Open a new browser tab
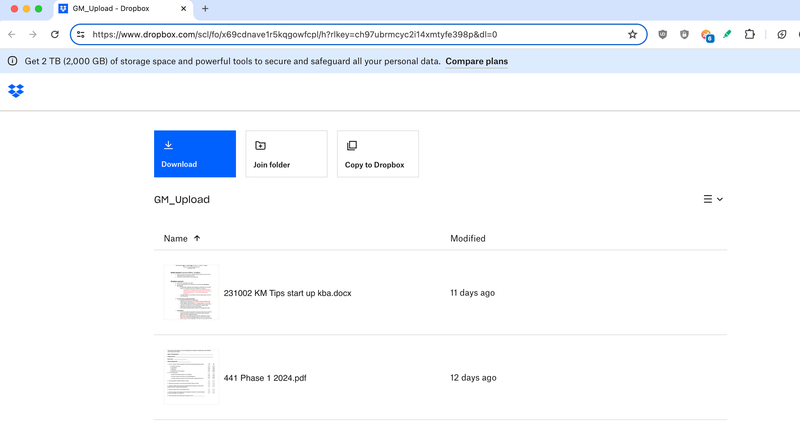 point(205,9)
